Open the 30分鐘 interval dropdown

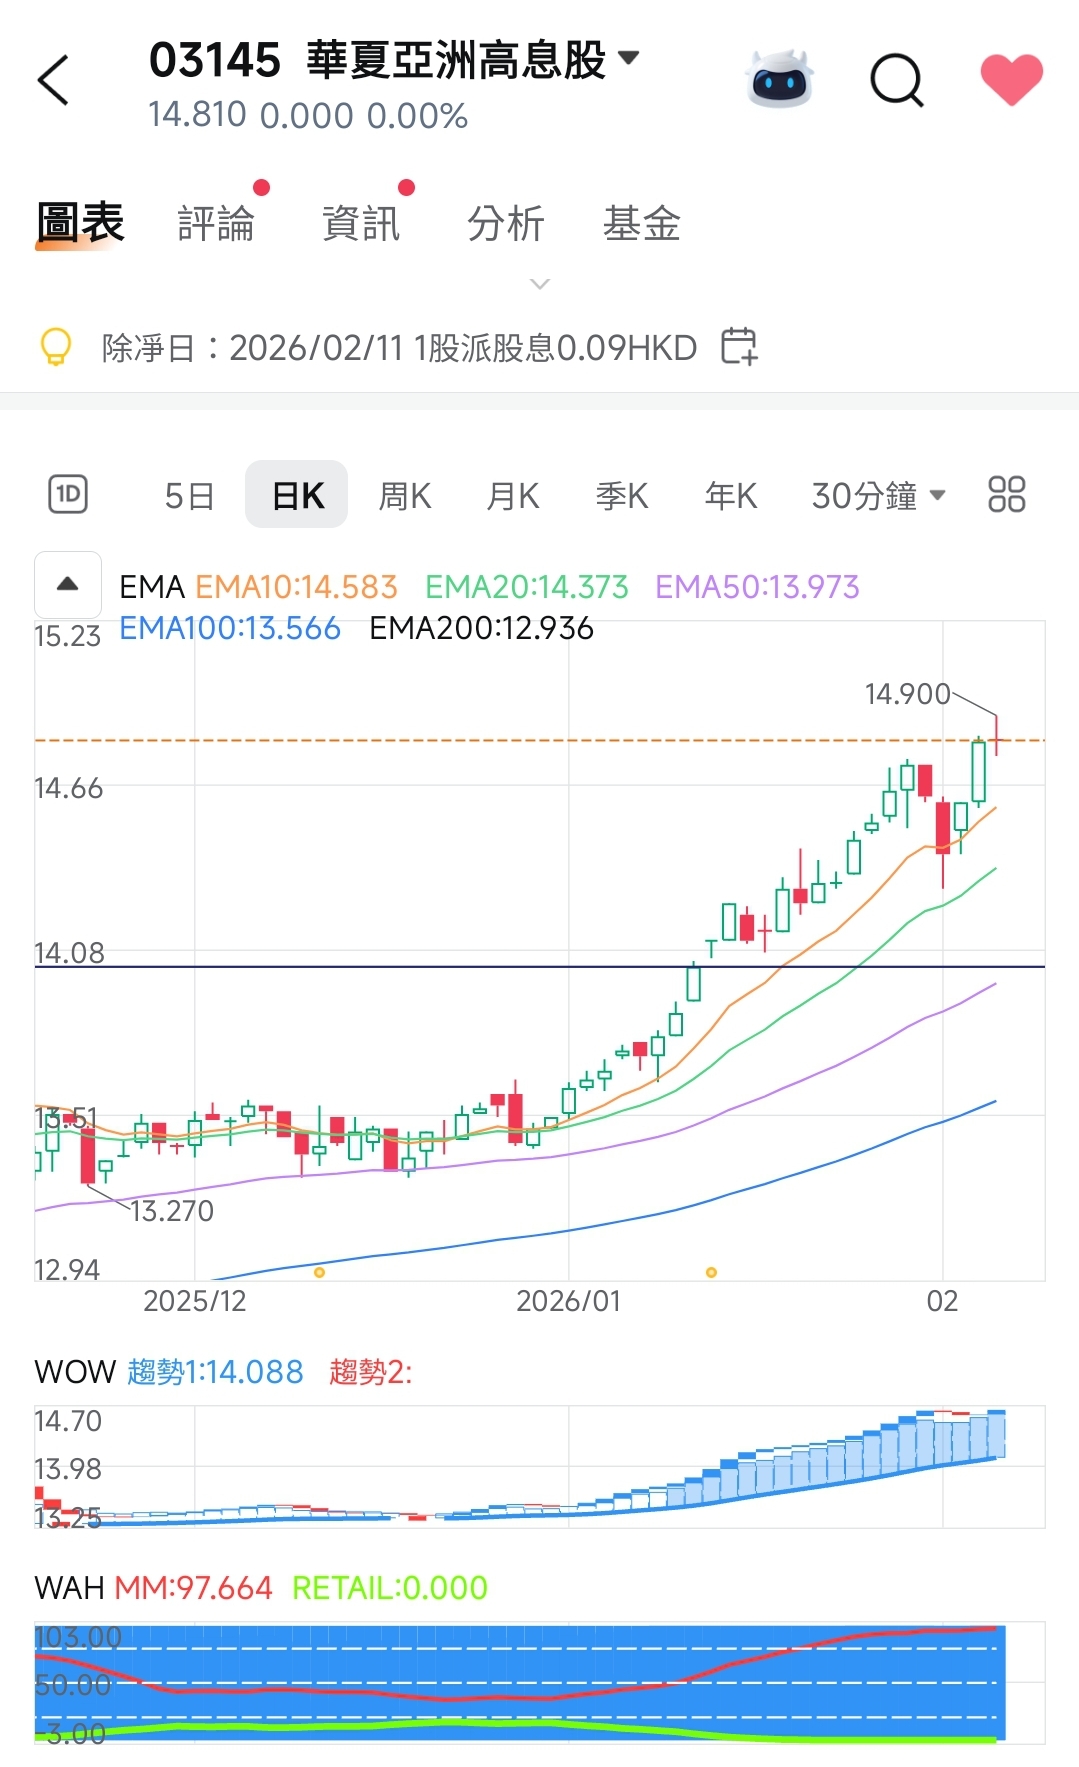(x=878, y=496)
